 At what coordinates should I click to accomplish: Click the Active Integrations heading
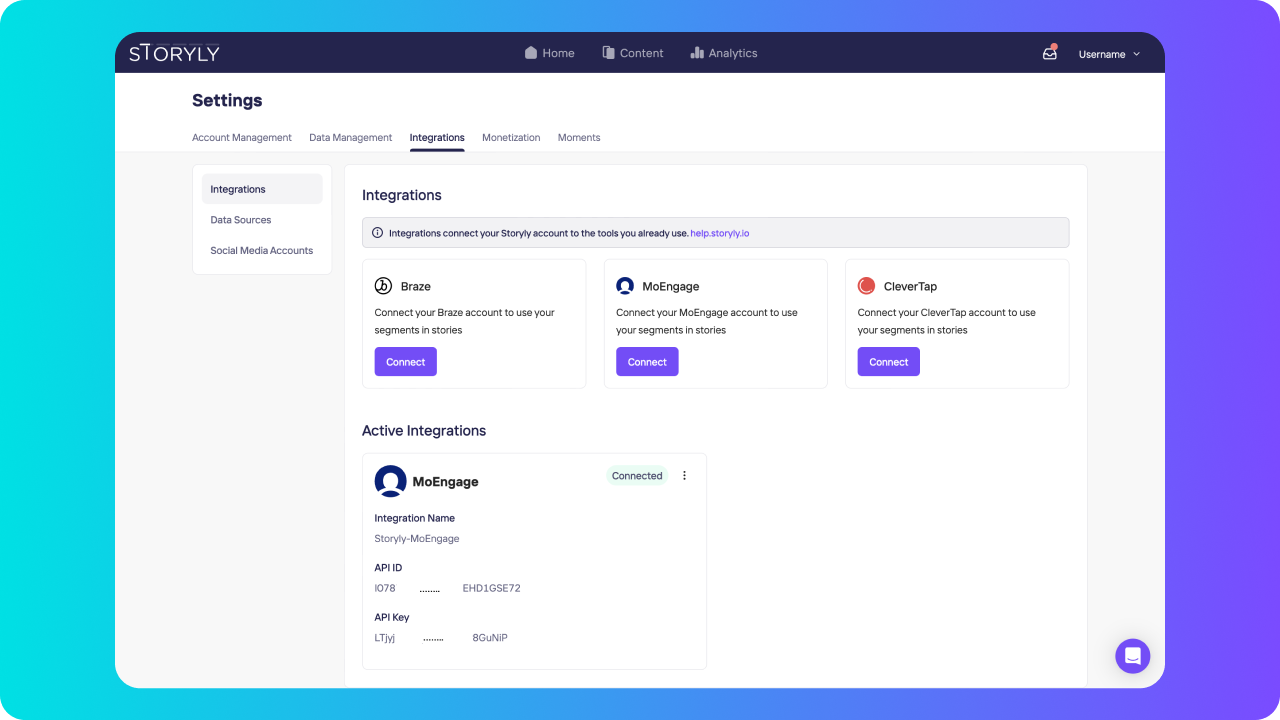(424, 431)
